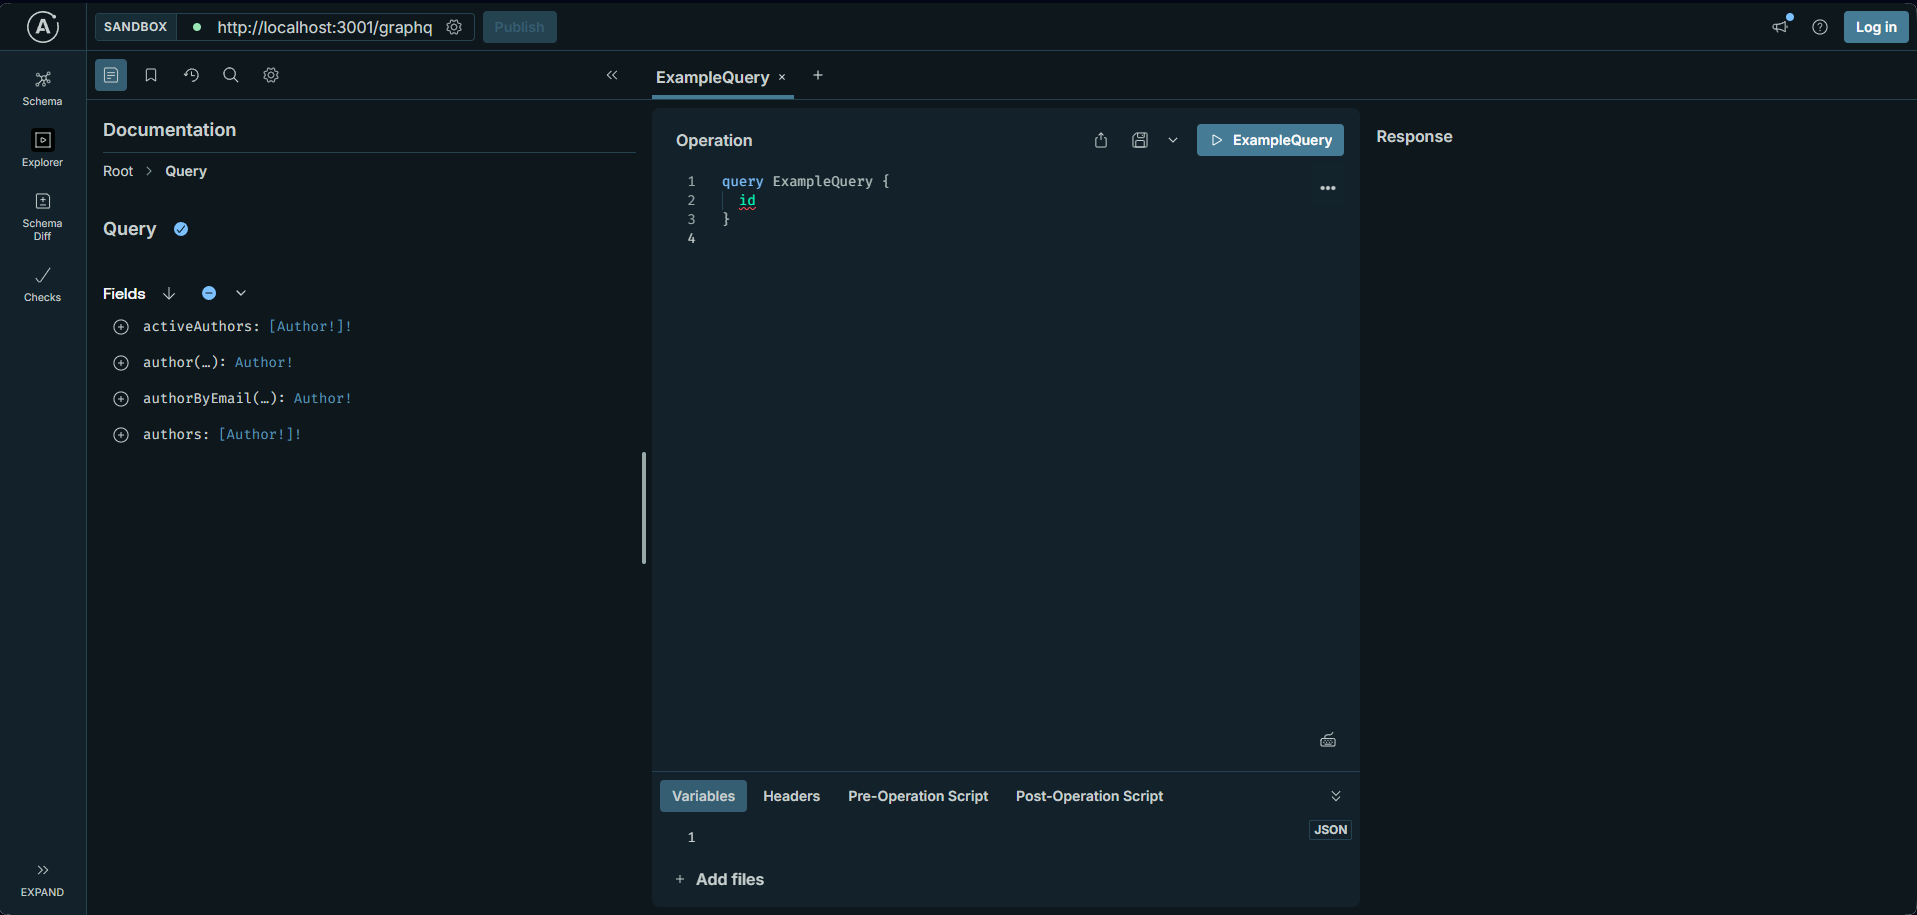Open the documentation search icon
The height and width of the screenshot is (915, 1917).
click(230, 75)
